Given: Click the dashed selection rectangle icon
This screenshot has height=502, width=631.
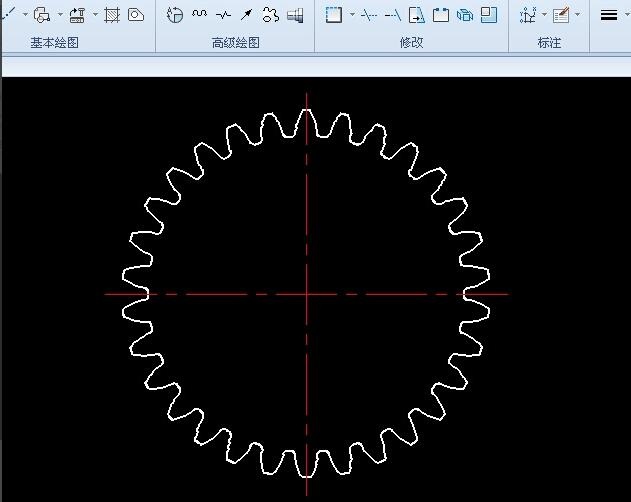Looking at the screenshot, I should coord(334,15).
